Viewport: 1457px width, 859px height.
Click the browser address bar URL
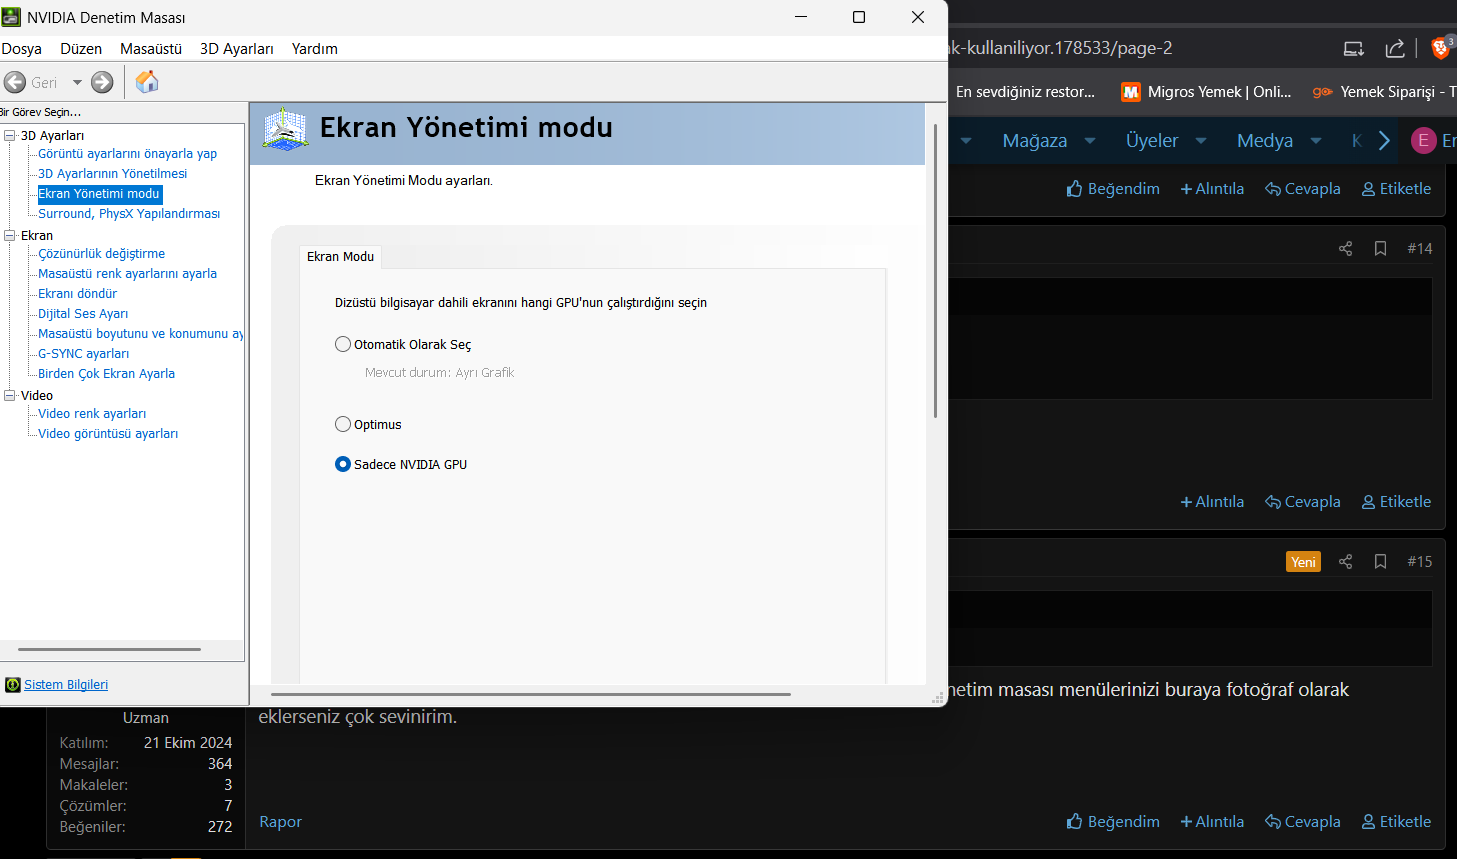coord(1060,48)
